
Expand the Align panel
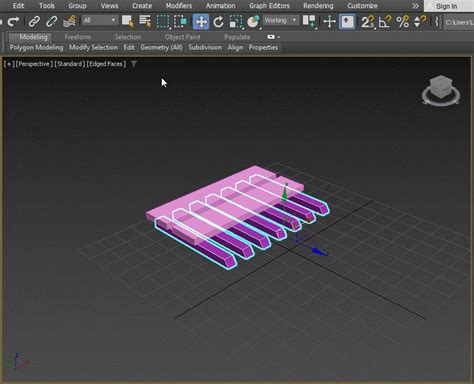[235, 47]
